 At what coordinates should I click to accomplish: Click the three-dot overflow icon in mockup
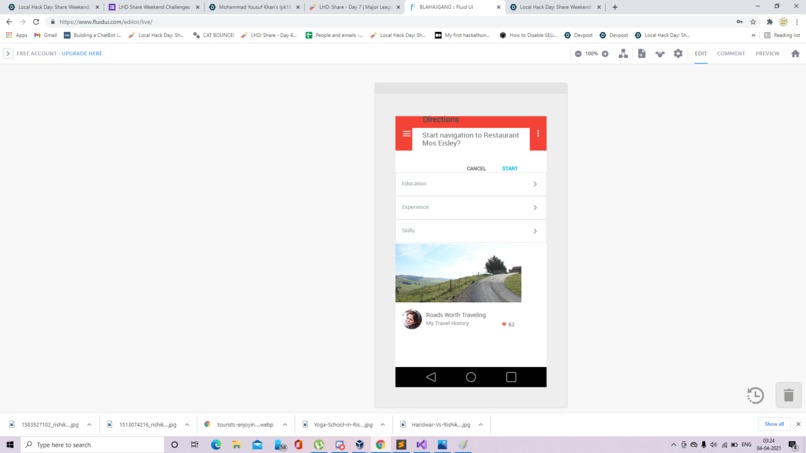point(538,134)
